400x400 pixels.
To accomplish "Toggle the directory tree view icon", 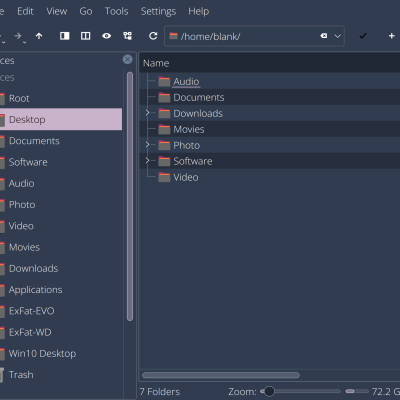I will (x=127, y=36).
